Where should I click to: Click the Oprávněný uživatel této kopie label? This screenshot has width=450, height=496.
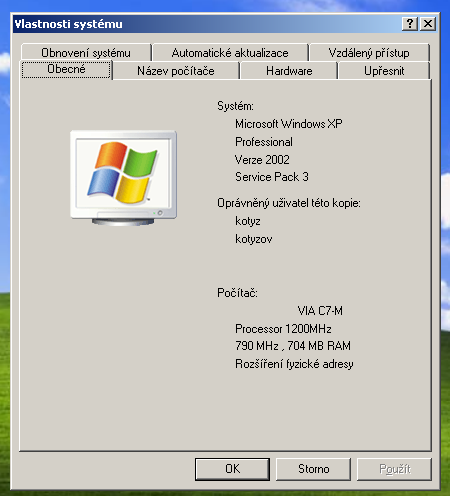click(289, 203)
